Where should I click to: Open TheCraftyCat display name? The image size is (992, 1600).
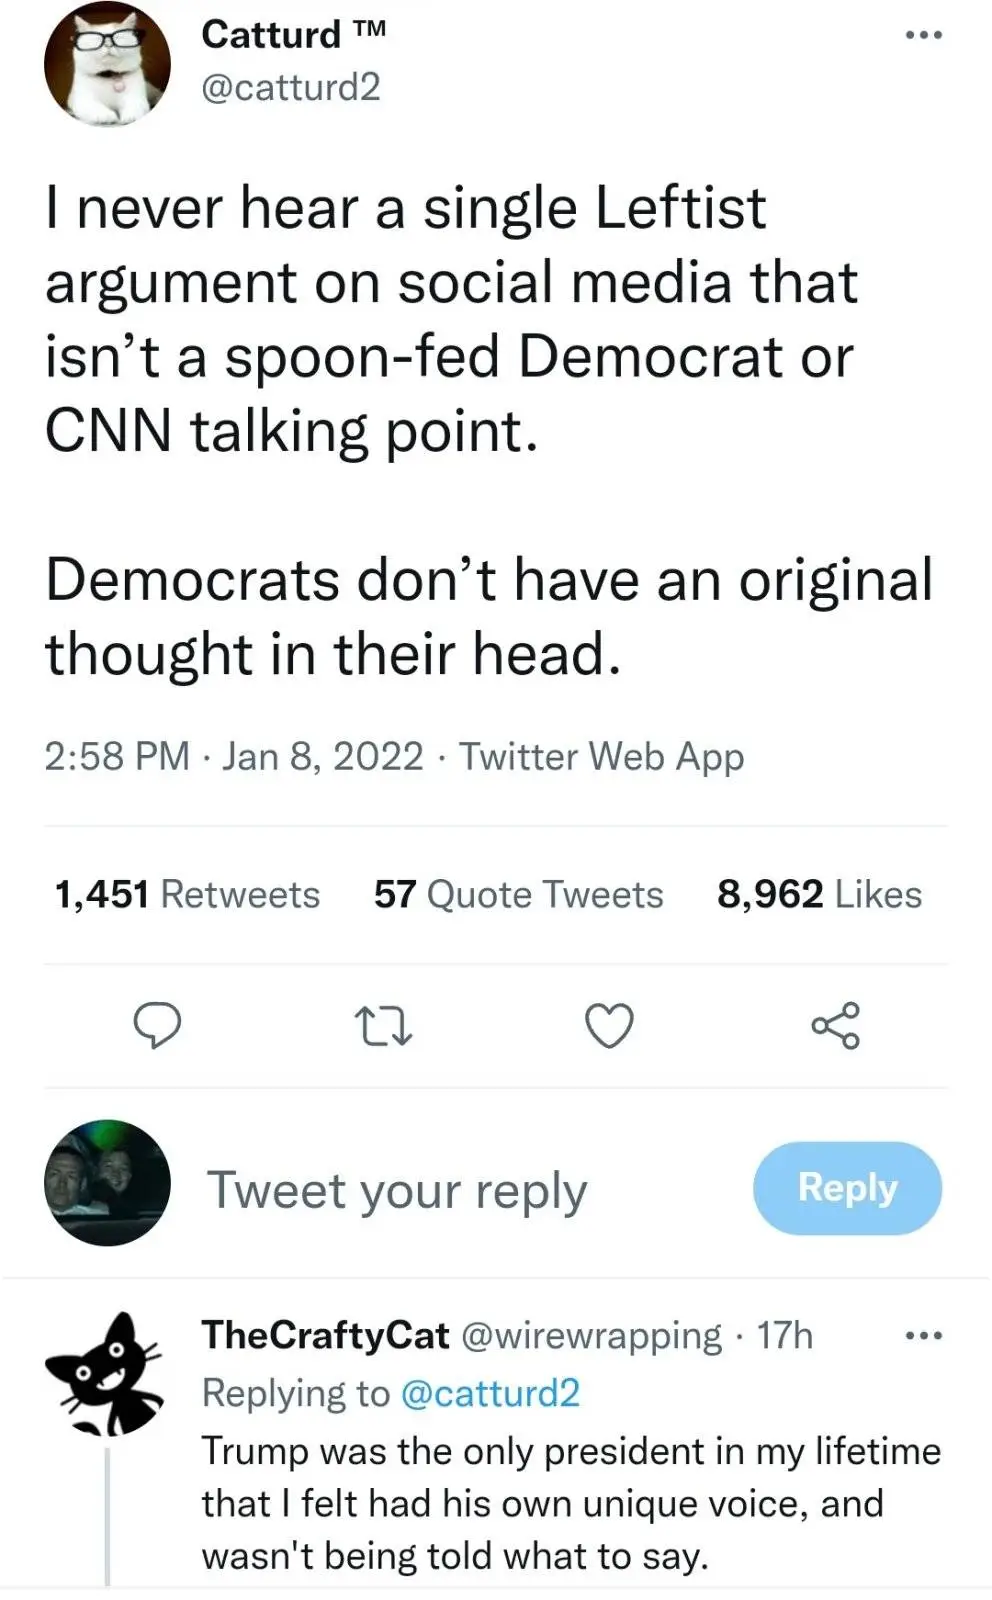325,1335
